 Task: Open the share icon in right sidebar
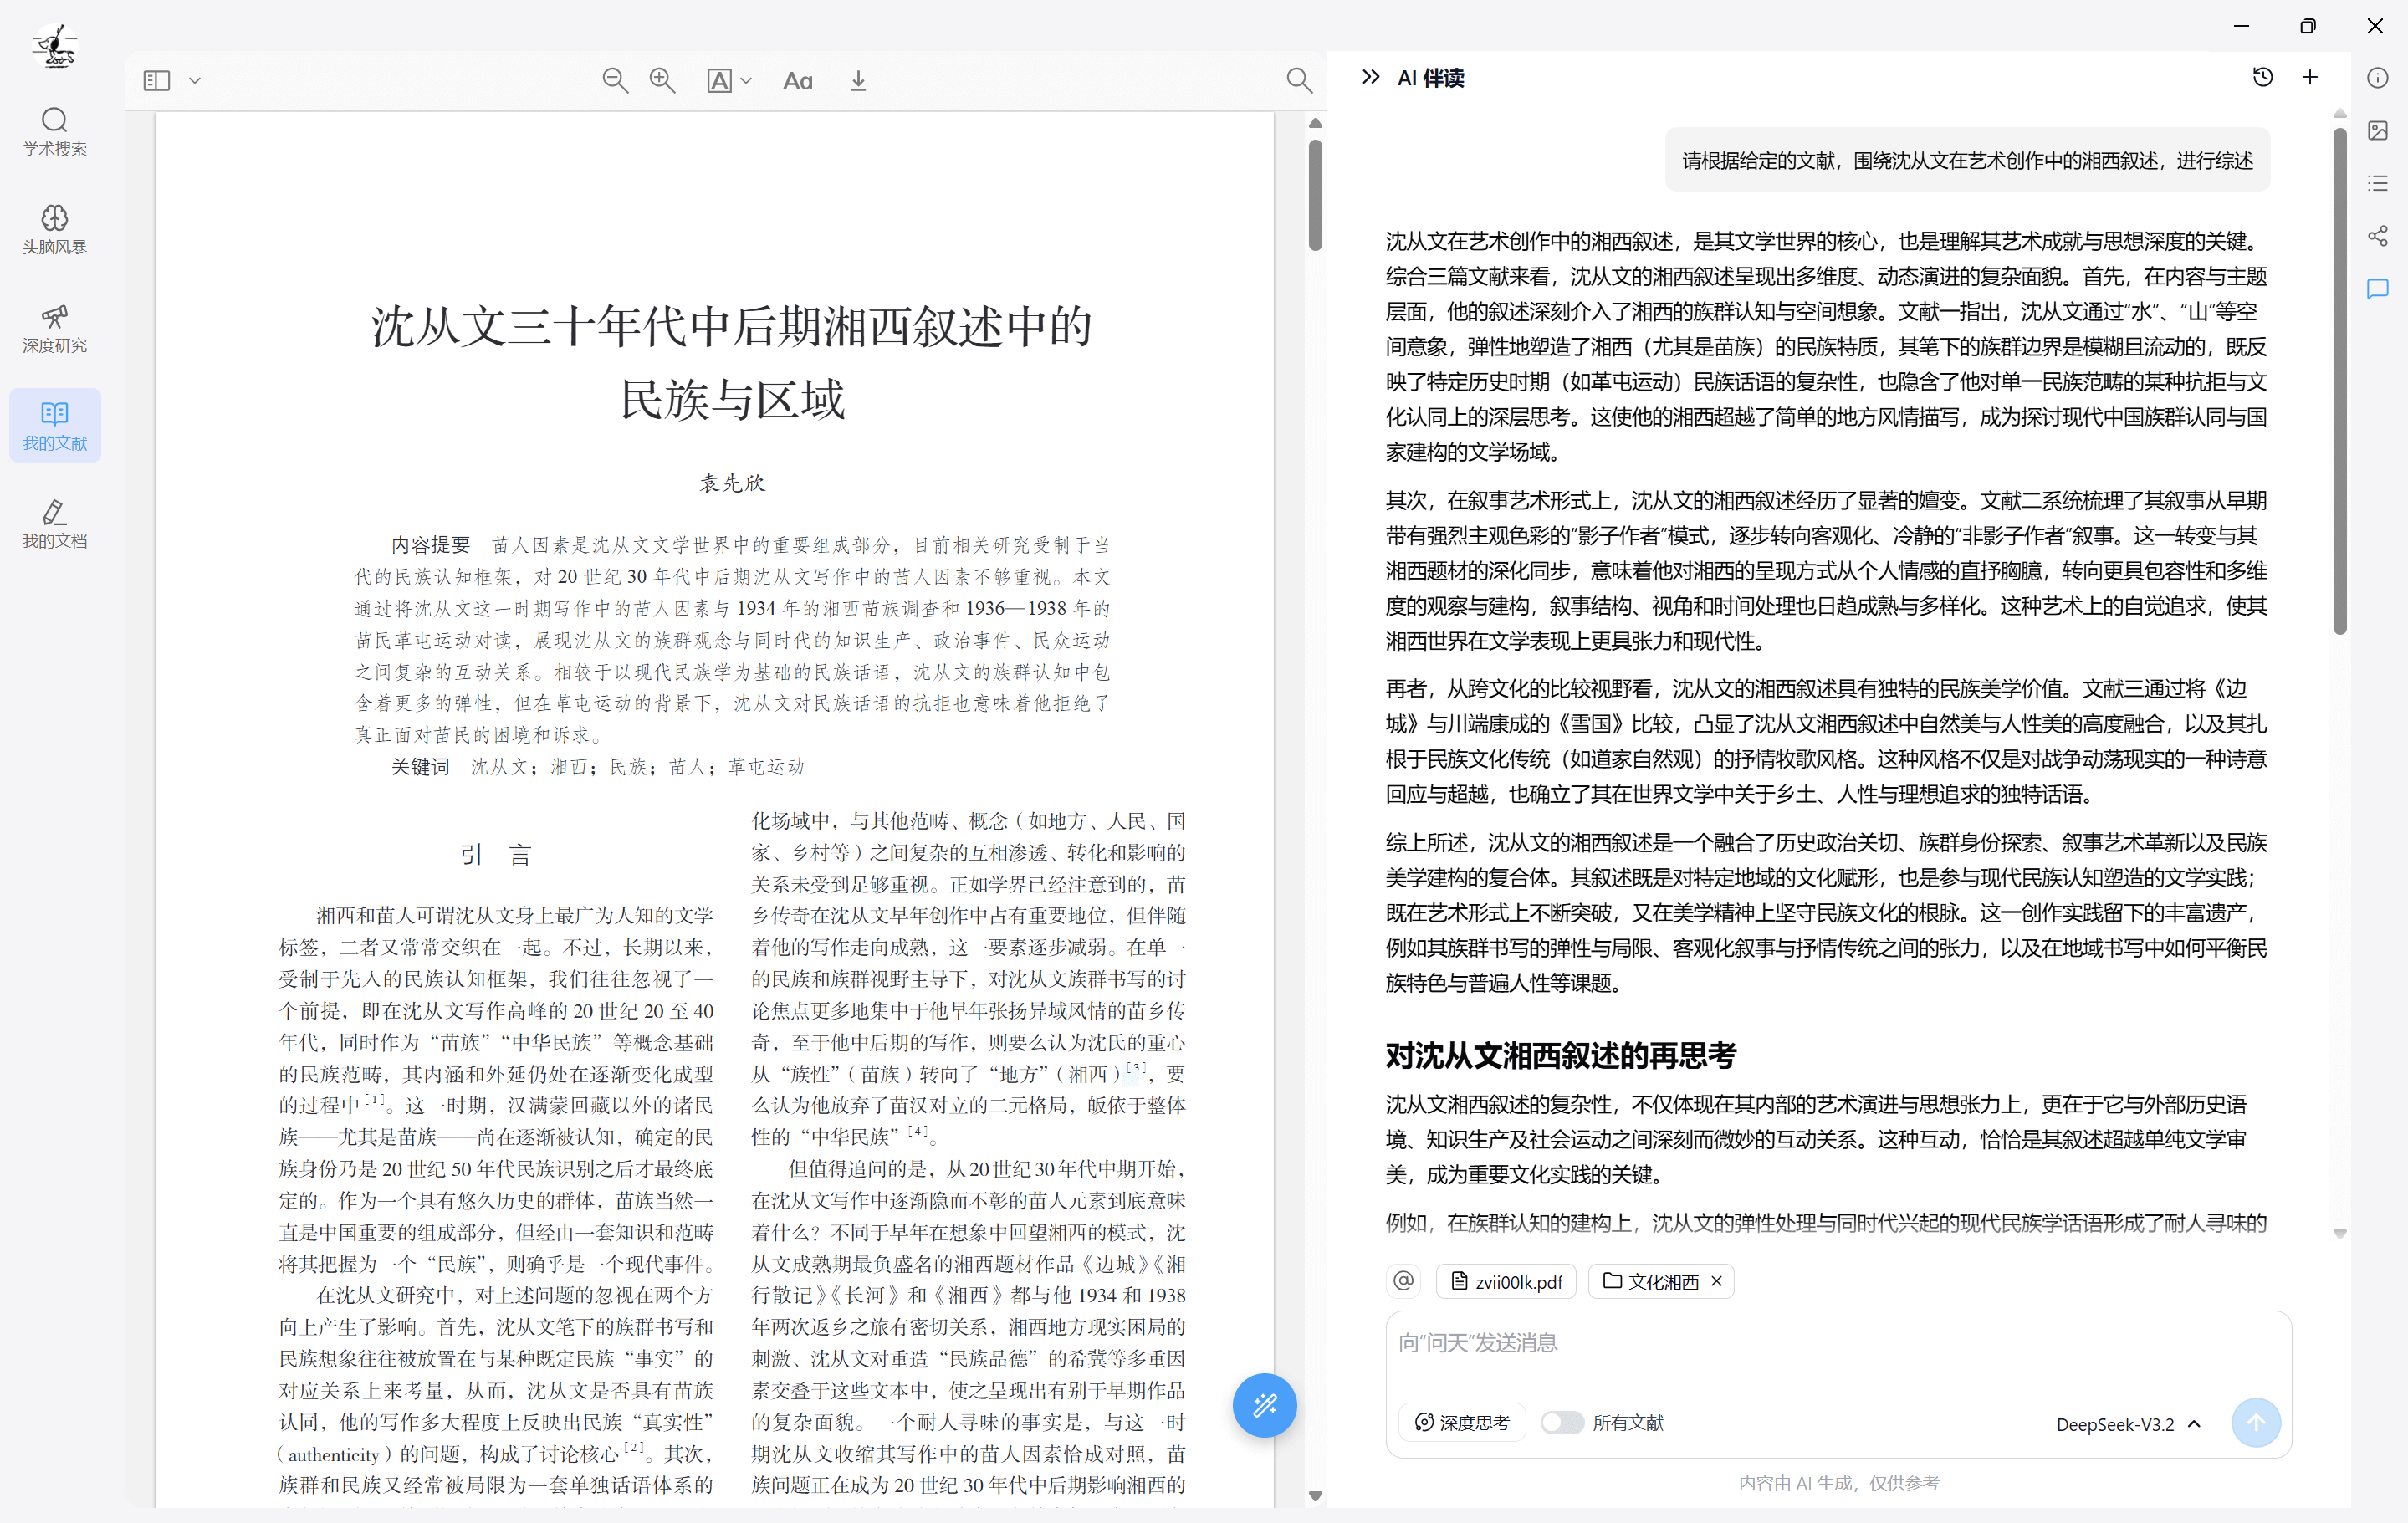click(x=2377, y=236)
